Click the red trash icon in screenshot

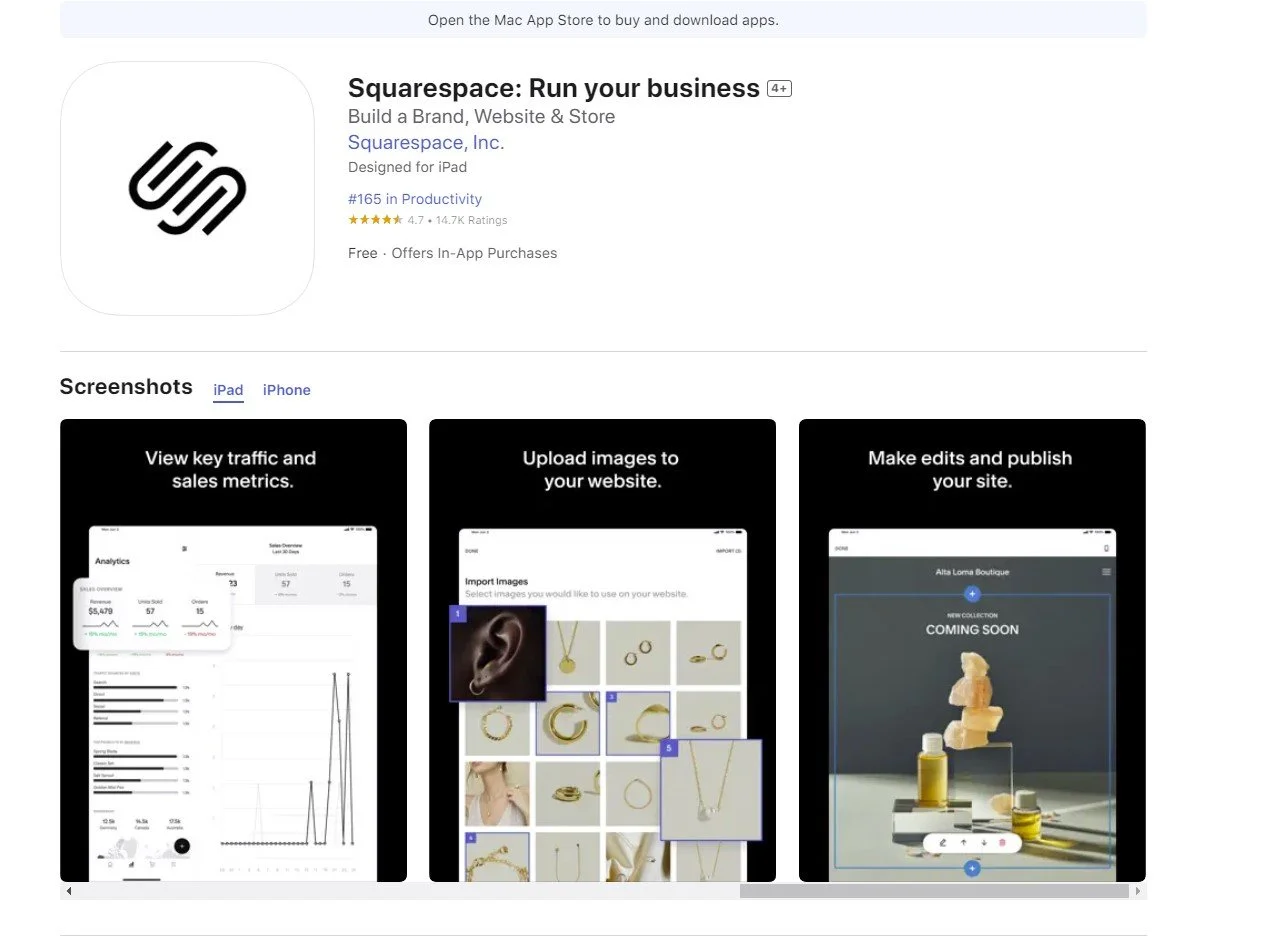pos(1003,843)
